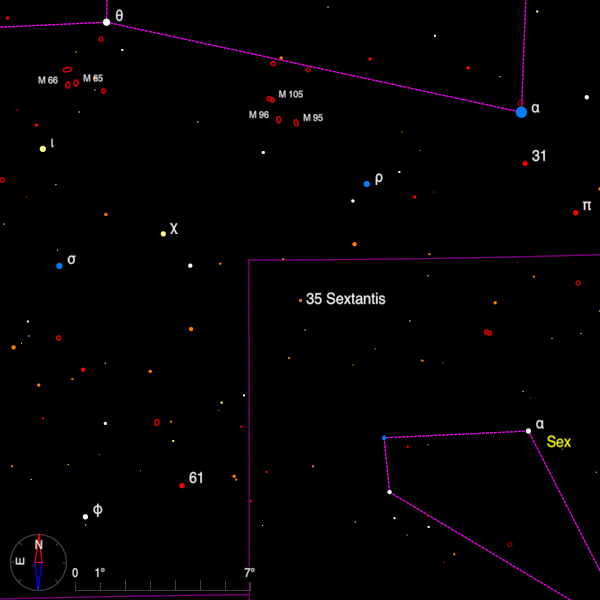The width and height of the screenshot is (600, 600).
Task: Select the blue star labeled ρ
Action: click(x=367, y=184)
